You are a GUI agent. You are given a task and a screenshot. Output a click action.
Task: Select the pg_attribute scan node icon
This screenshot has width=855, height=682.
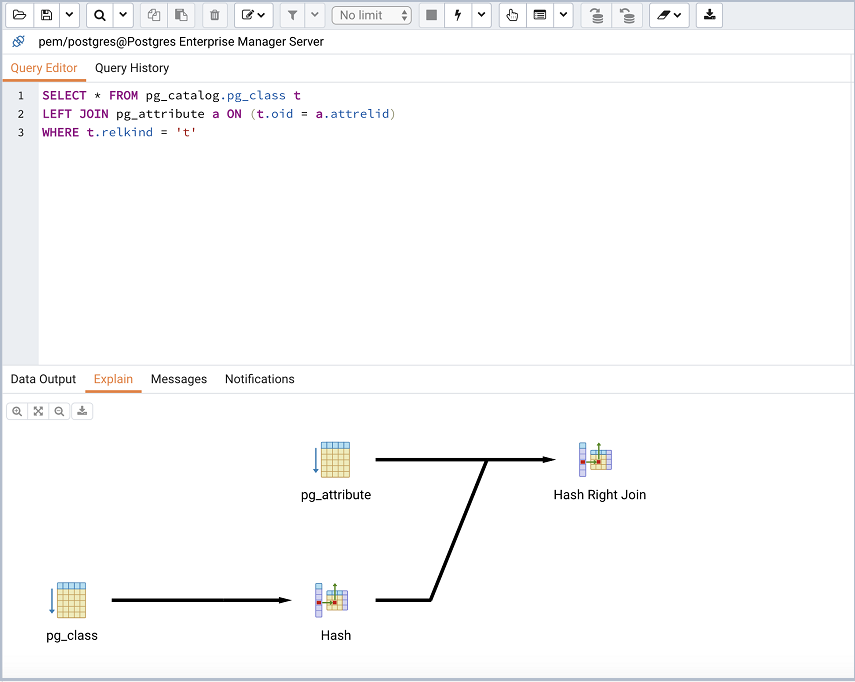tap(332, 460)
